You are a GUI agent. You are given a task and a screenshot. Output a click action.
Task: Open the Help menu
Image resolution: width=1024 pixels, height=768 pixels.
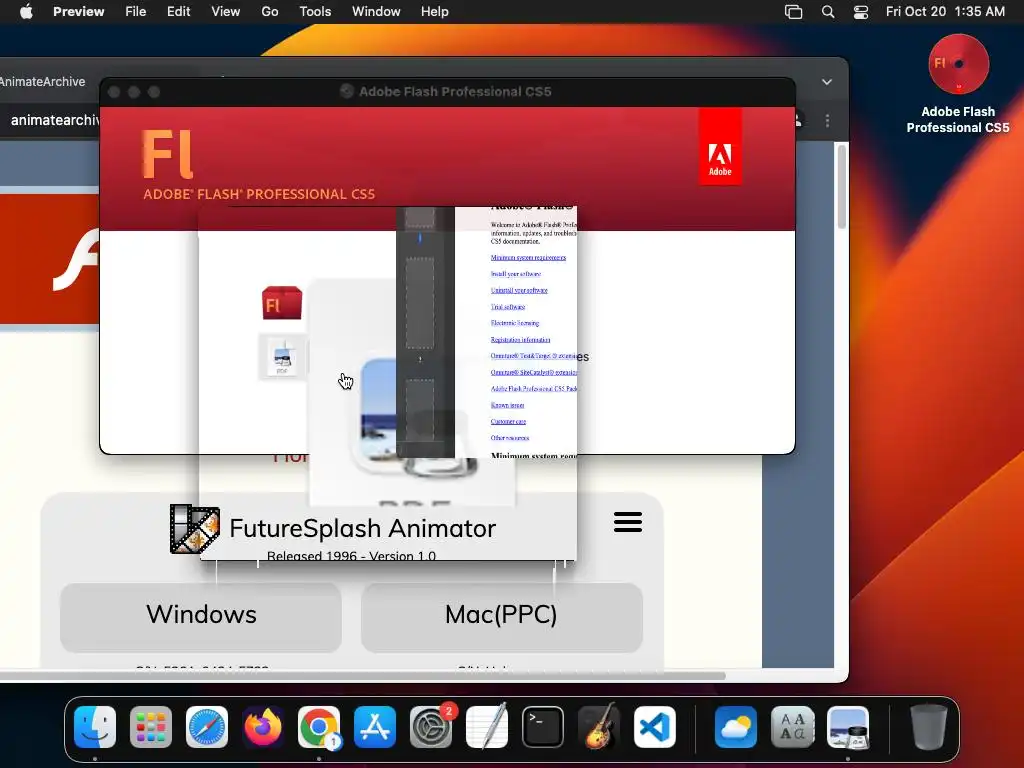point(434,12)
